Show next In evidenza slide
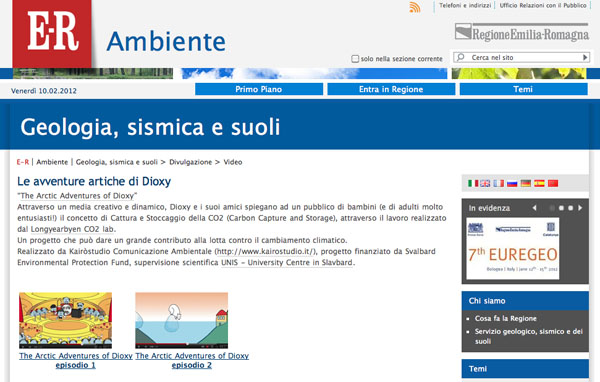 point(580,208)
